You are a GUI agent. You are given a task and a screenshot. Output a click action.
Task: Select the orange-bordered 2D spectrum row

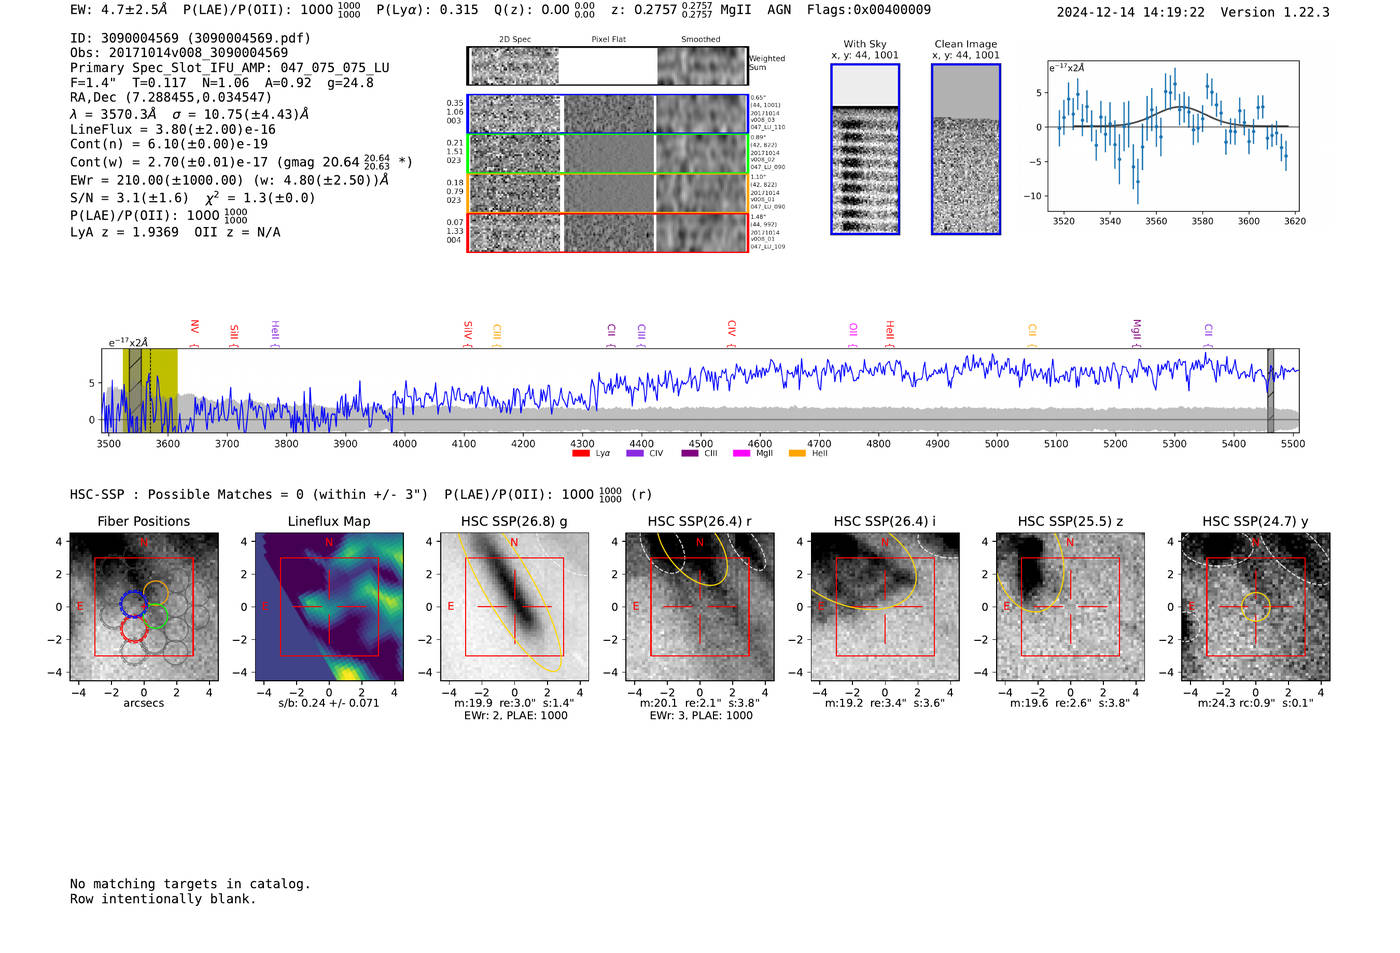(608, 193)
